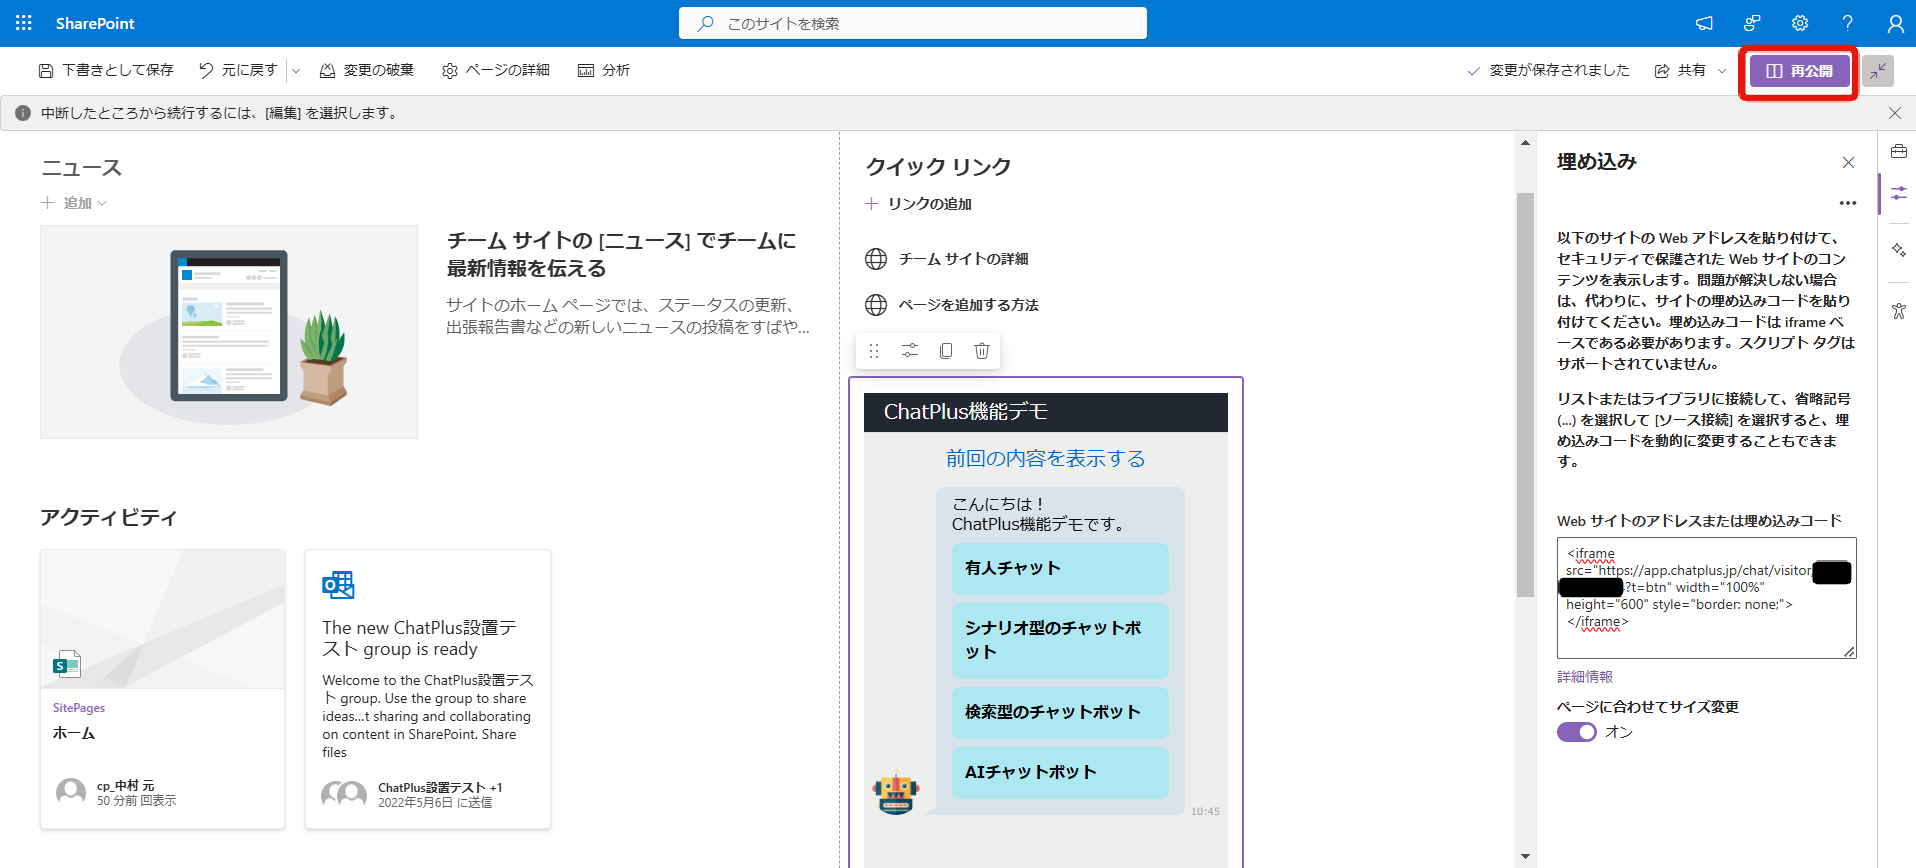The height and width of the screenshot is (868, 1916).
Task: Click the embed code text area
Action: pyautogui.click(x=1707, y=598)
